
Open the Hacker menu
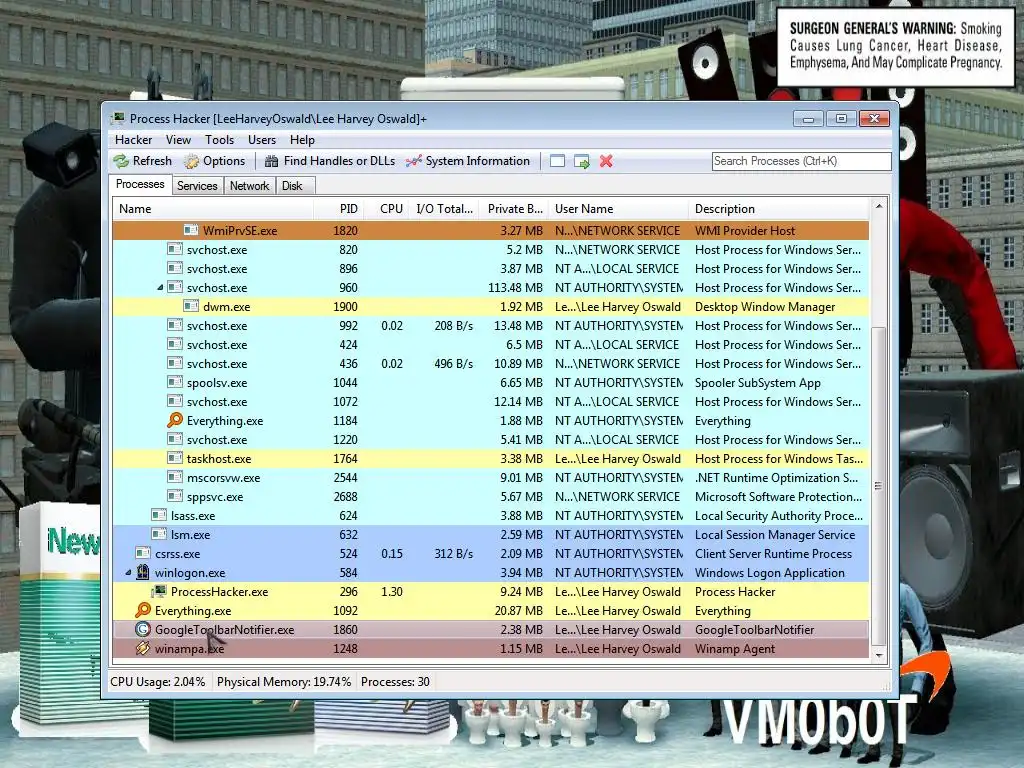[x=133, y=140]
